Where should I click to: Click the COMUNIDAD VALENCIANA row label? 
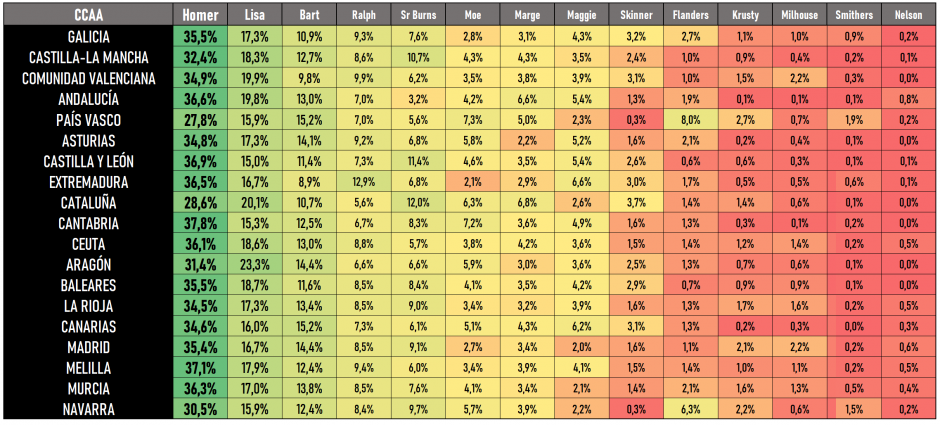(x=86, y=78)
